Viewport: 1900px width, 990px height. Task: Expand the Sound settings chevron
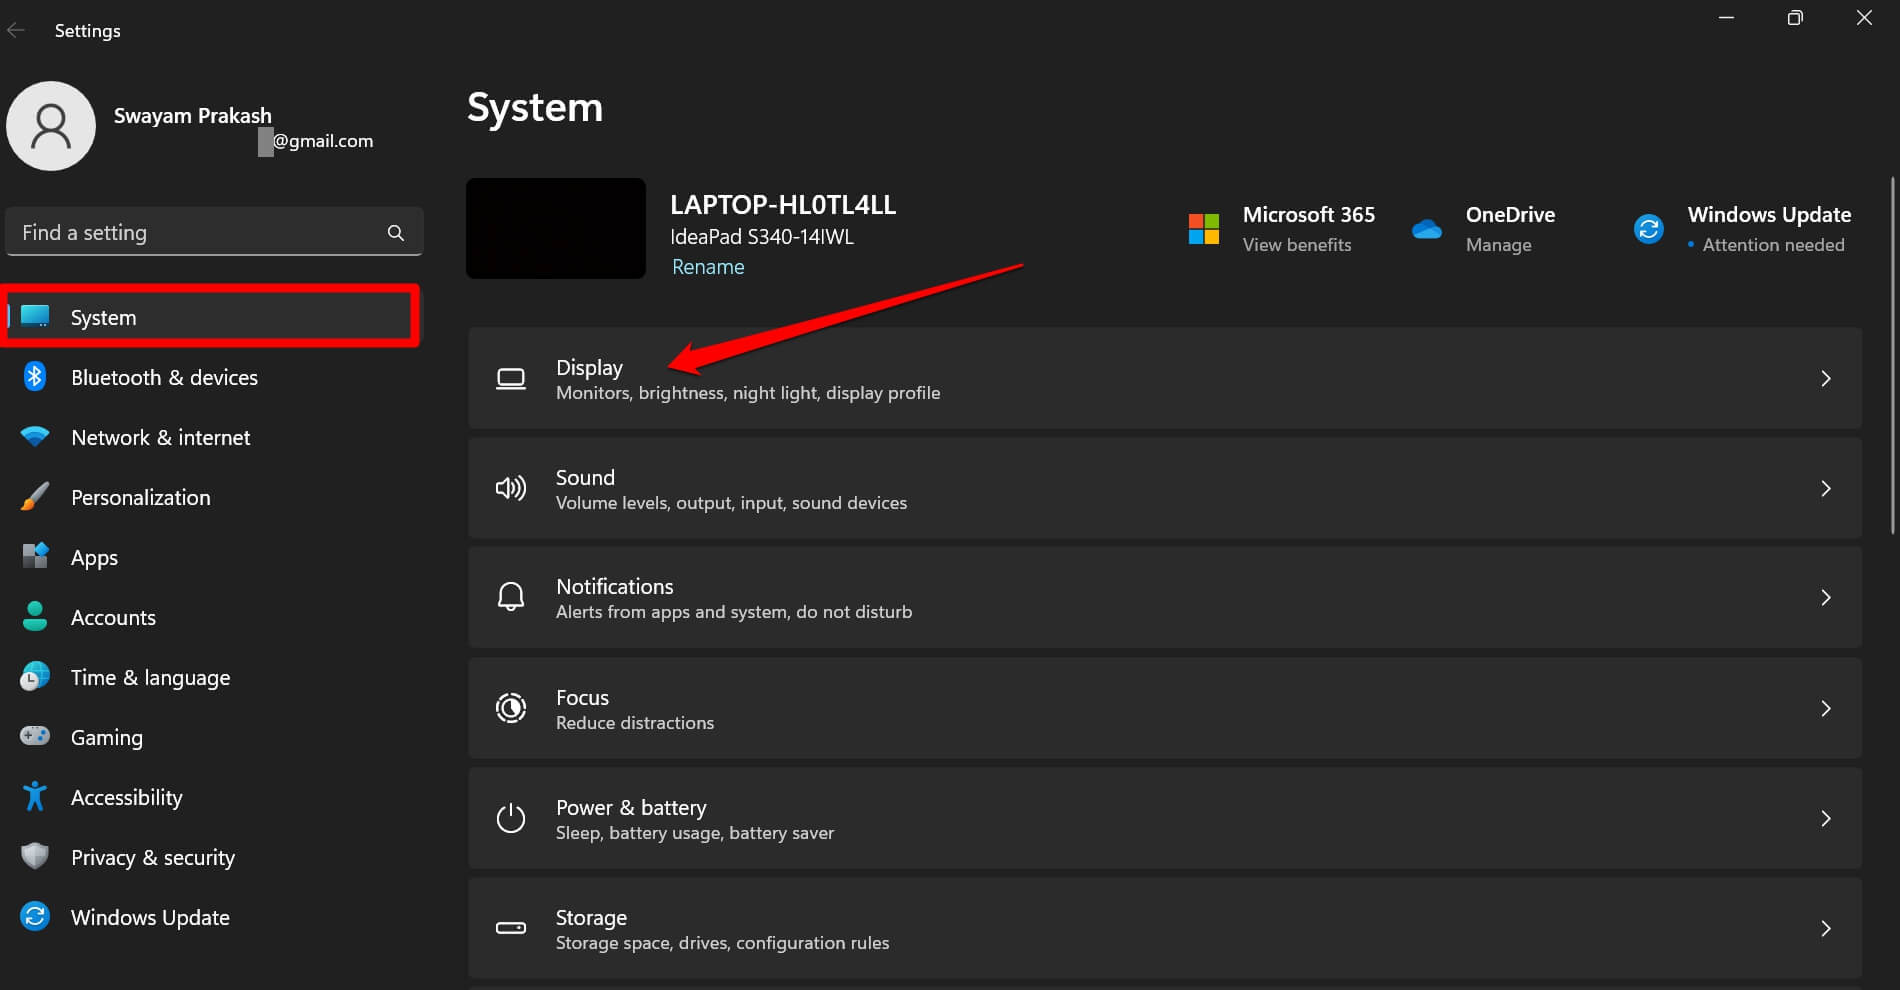[x=1826, y=488]
